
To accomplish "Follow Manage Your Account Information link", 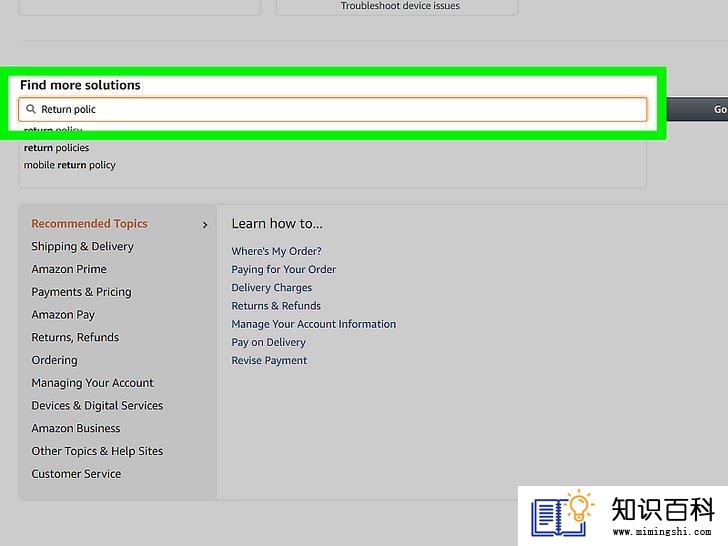I will tap(313, 324).
